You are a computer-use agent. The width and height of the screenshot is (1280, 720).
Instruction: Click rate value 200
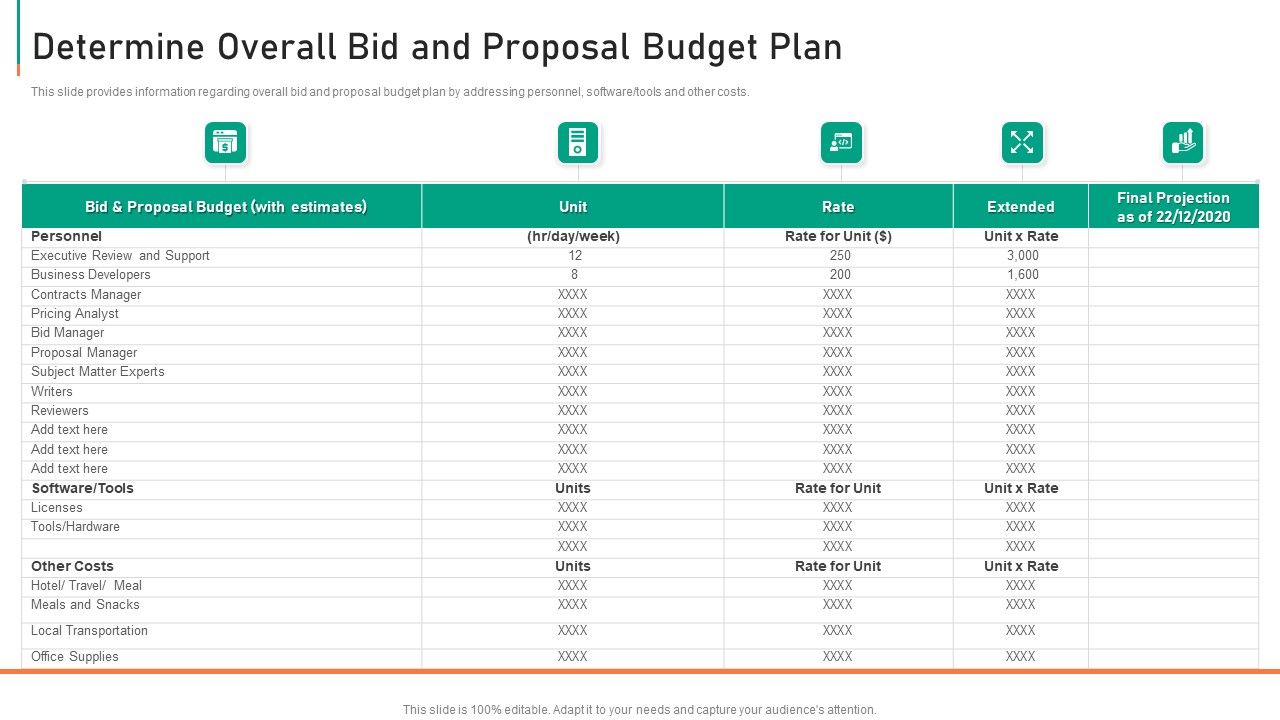point(840,275)
